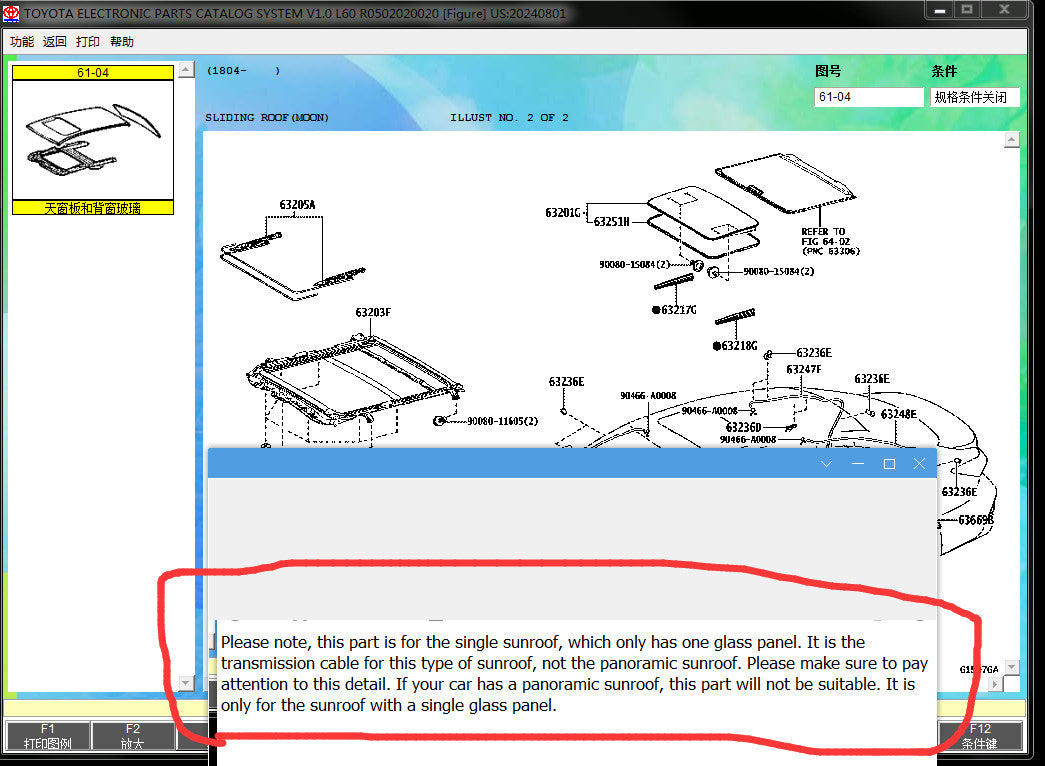The height and width of the screenshot is (766, 1045).
Task: Click the Toyota logo icon in title bar
Action: coord(11,13)
